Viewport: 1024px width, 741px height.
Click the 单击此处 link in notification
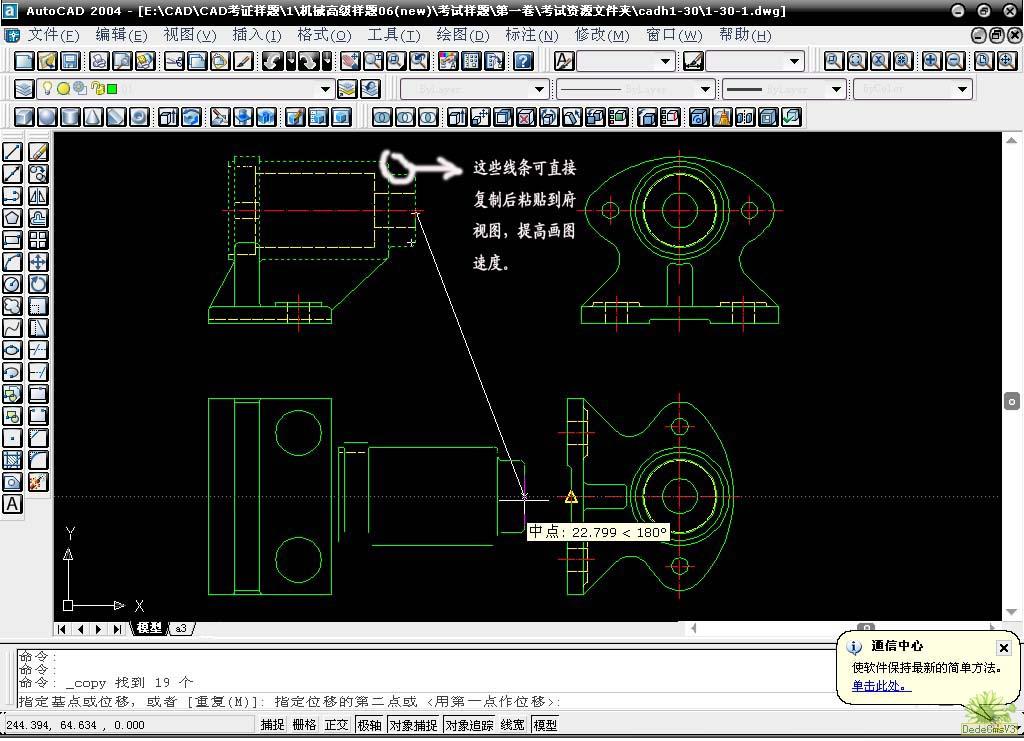[x=880, y=686]
